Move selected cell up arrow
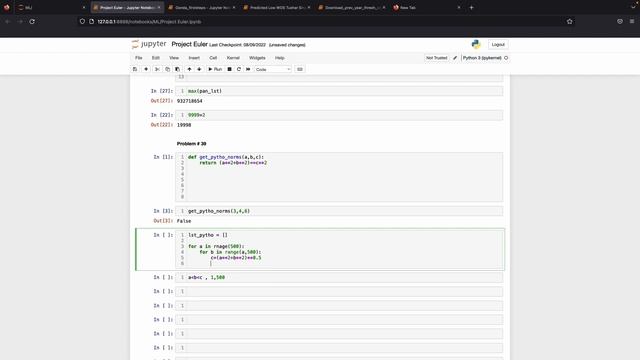 pyautogui.click(x=189, y=69)
